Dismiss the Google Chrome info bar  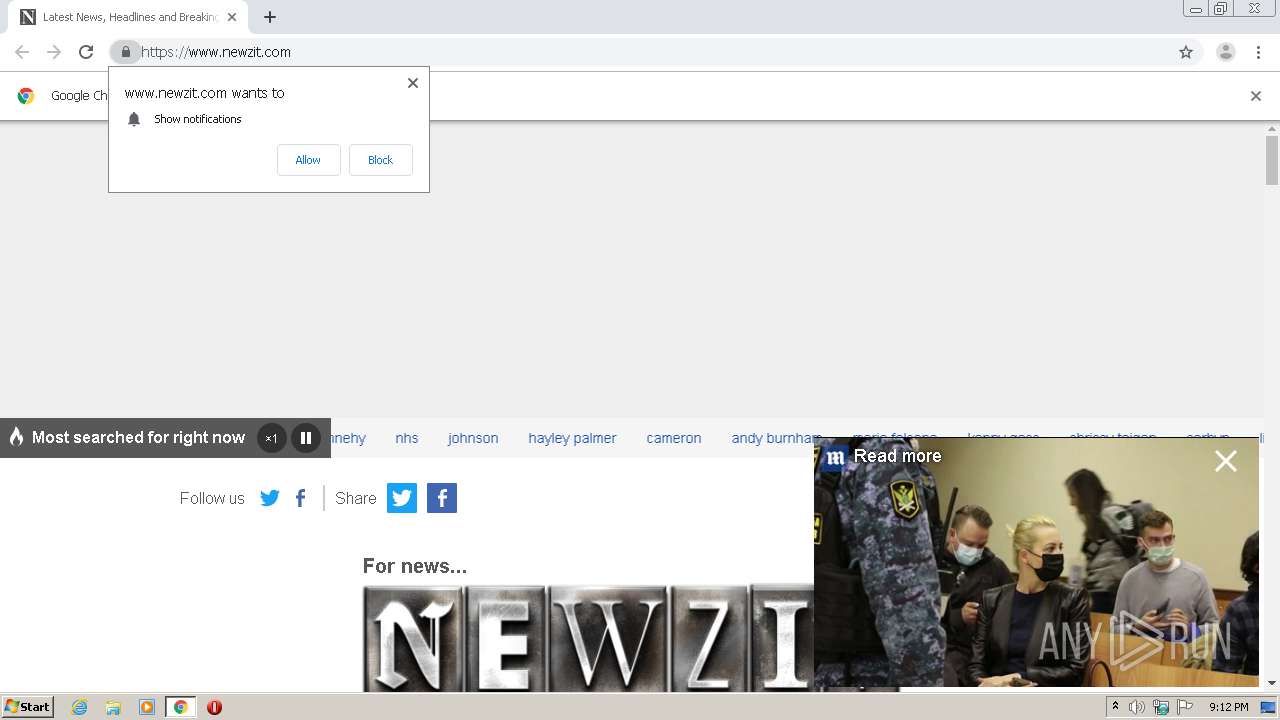pyautogui.click(x=1256, y=96)
